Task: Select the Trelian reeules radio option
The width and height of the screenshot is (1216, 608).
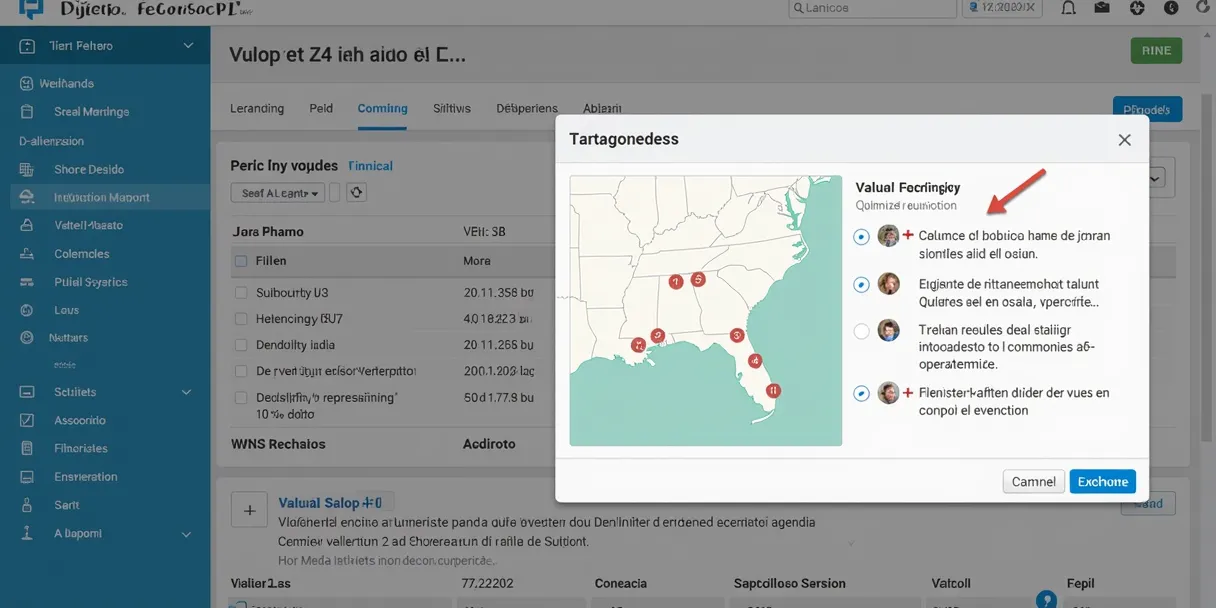Action: pyautogui.click(x=861, y=331)
